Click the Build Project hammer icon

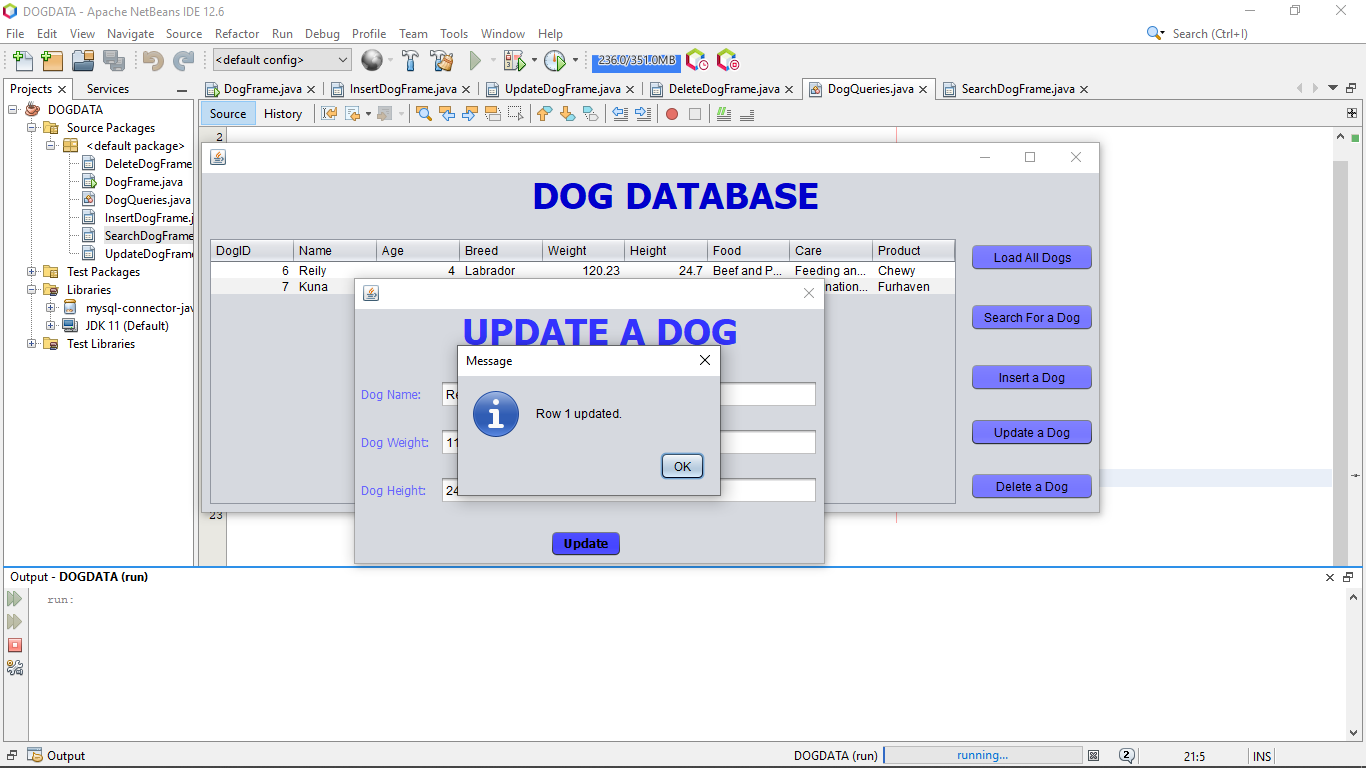410,61
